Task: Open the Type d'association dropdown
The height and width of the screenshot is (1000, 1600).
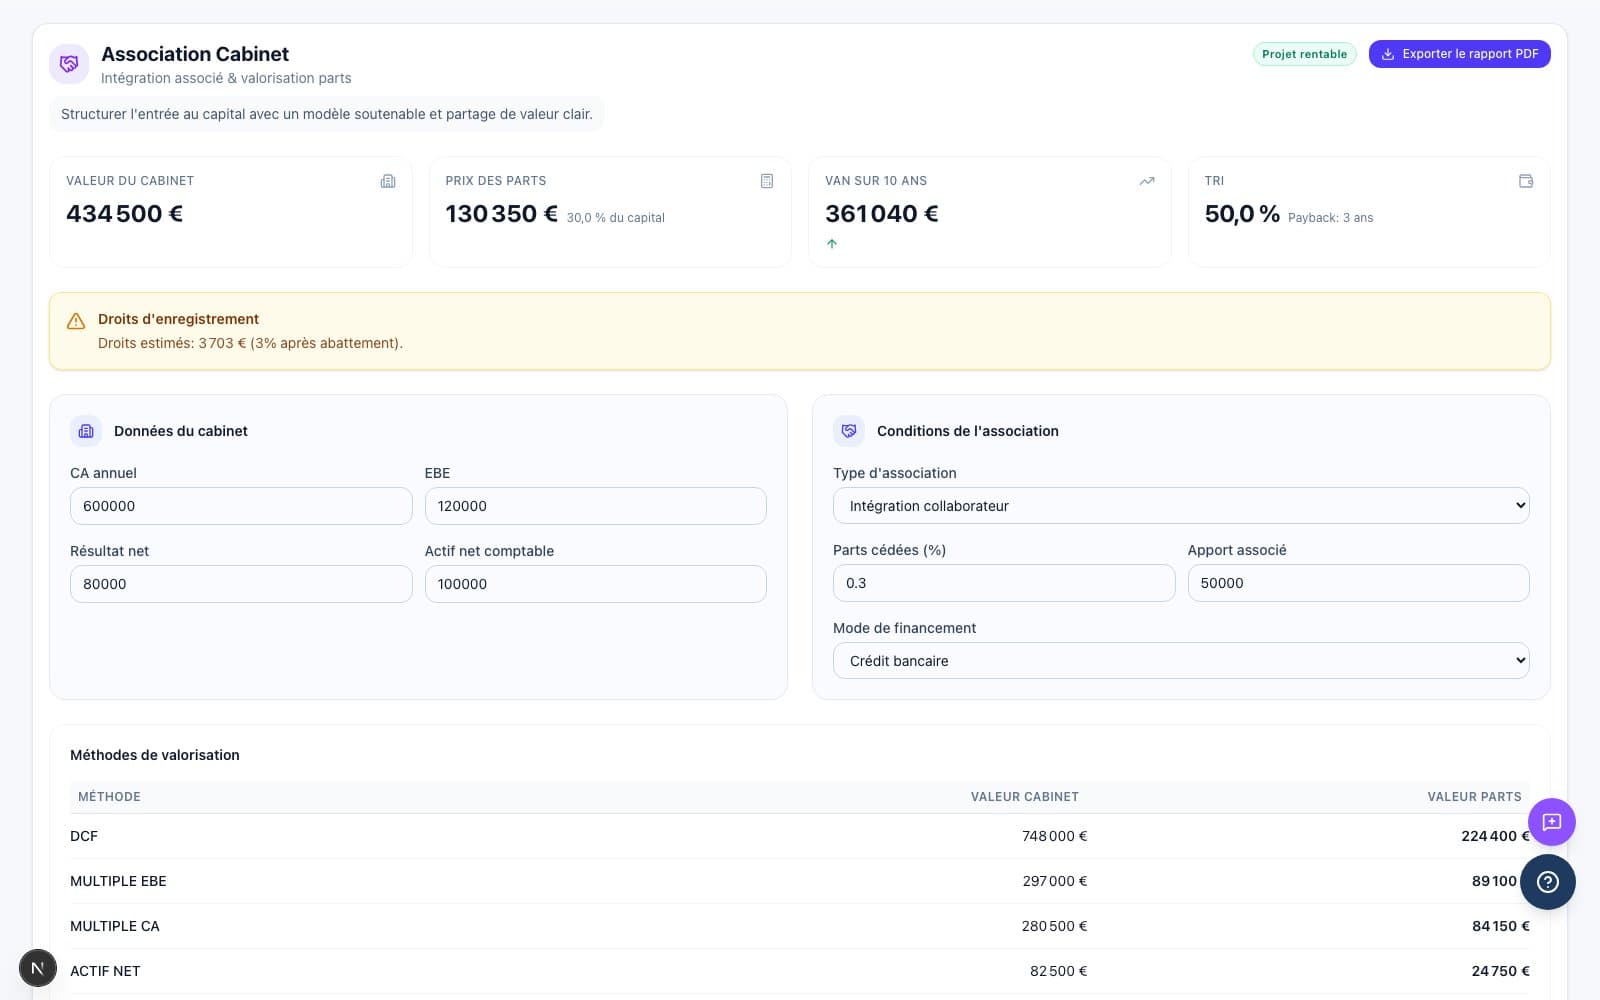Action: [x=1180, y=506]
